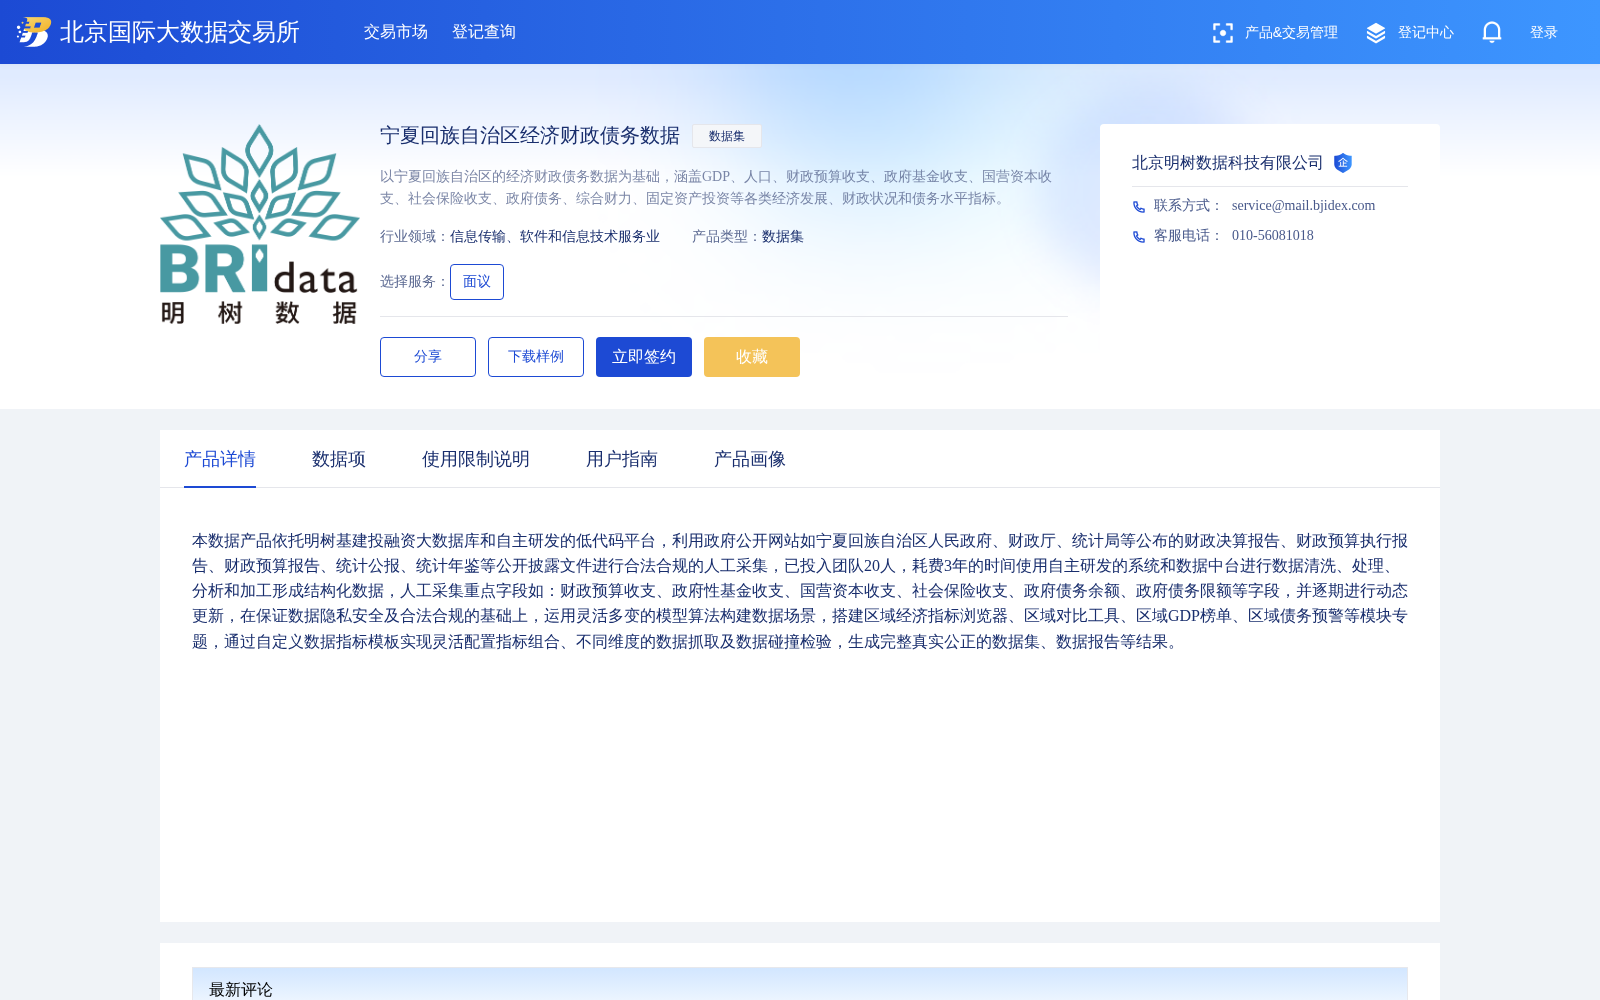Click phone number 010-56081018
The height and width of the screenshot is (1000, 1600).
pyautogui.click(x=1273, y=235)
